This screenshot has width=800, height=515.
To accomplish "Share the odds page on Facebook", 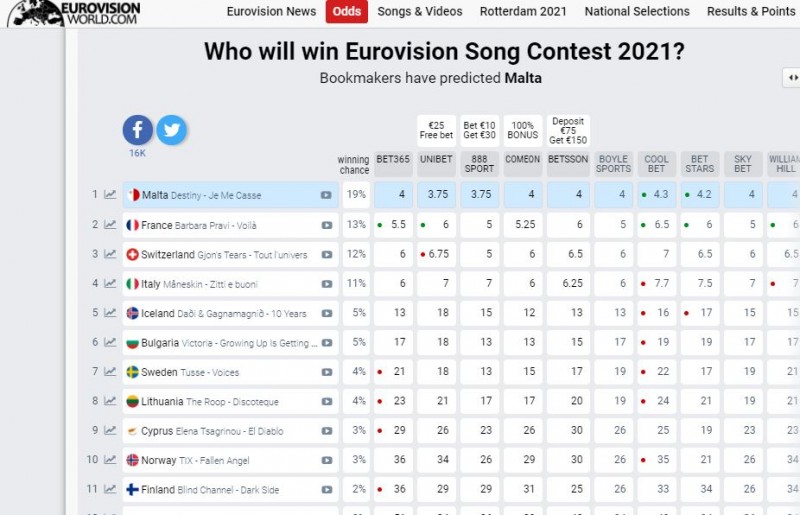I will pos(138,130).
